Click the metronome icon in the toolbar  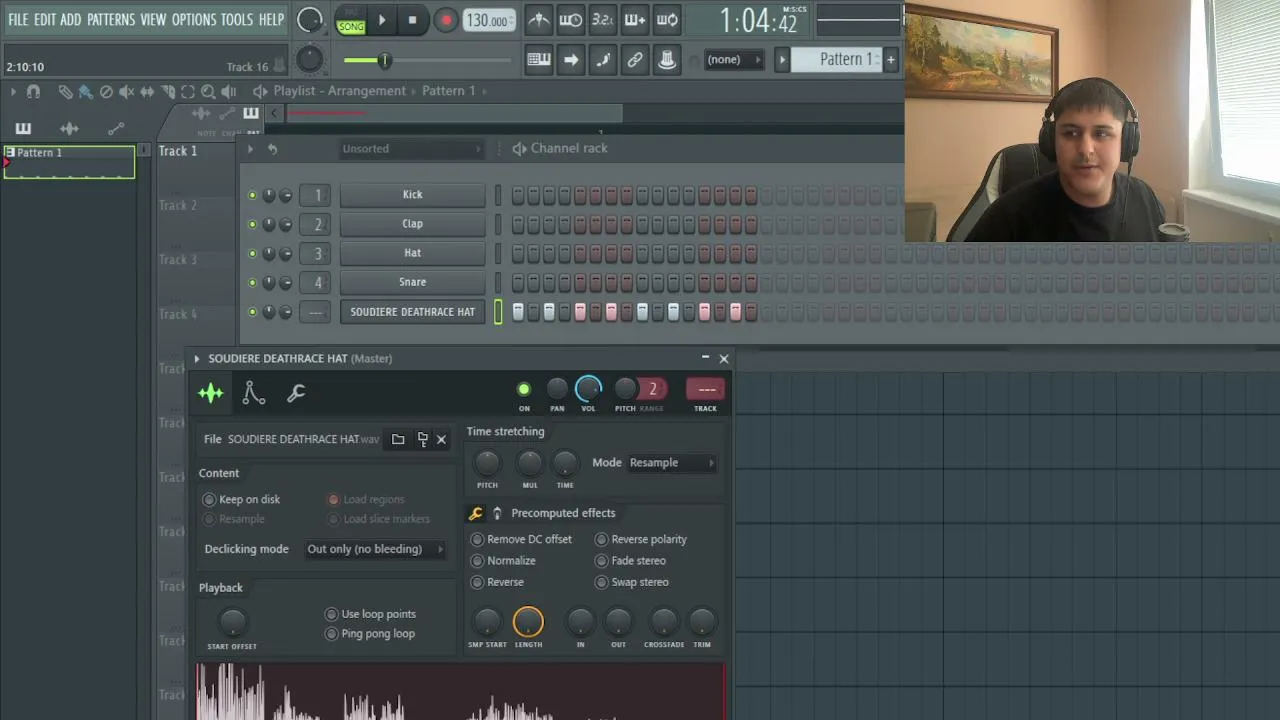click(538, 20)
